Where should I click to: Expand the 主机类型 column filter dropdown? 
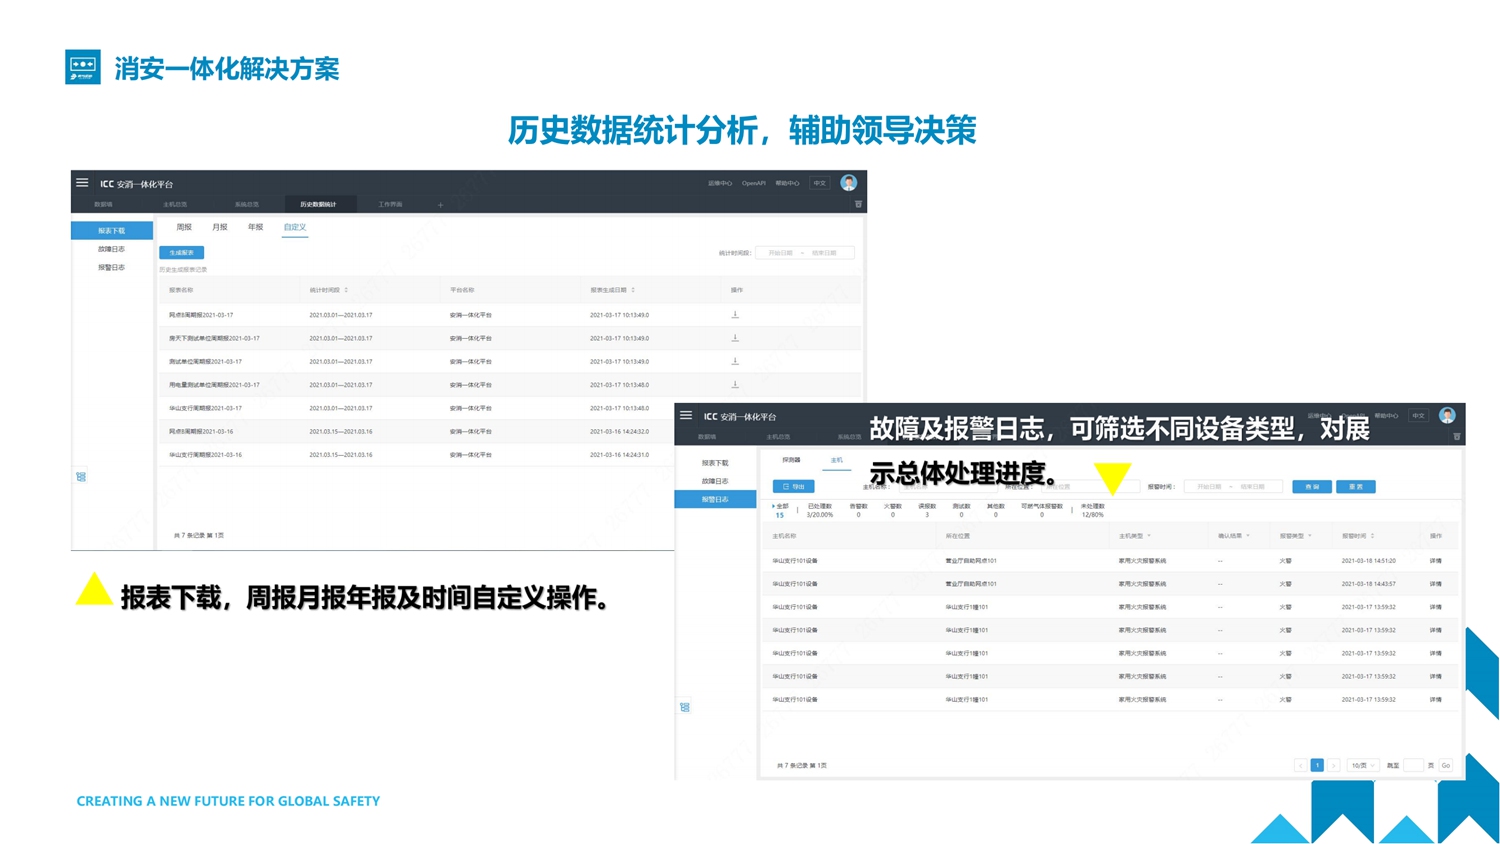tap(1149, 536)
